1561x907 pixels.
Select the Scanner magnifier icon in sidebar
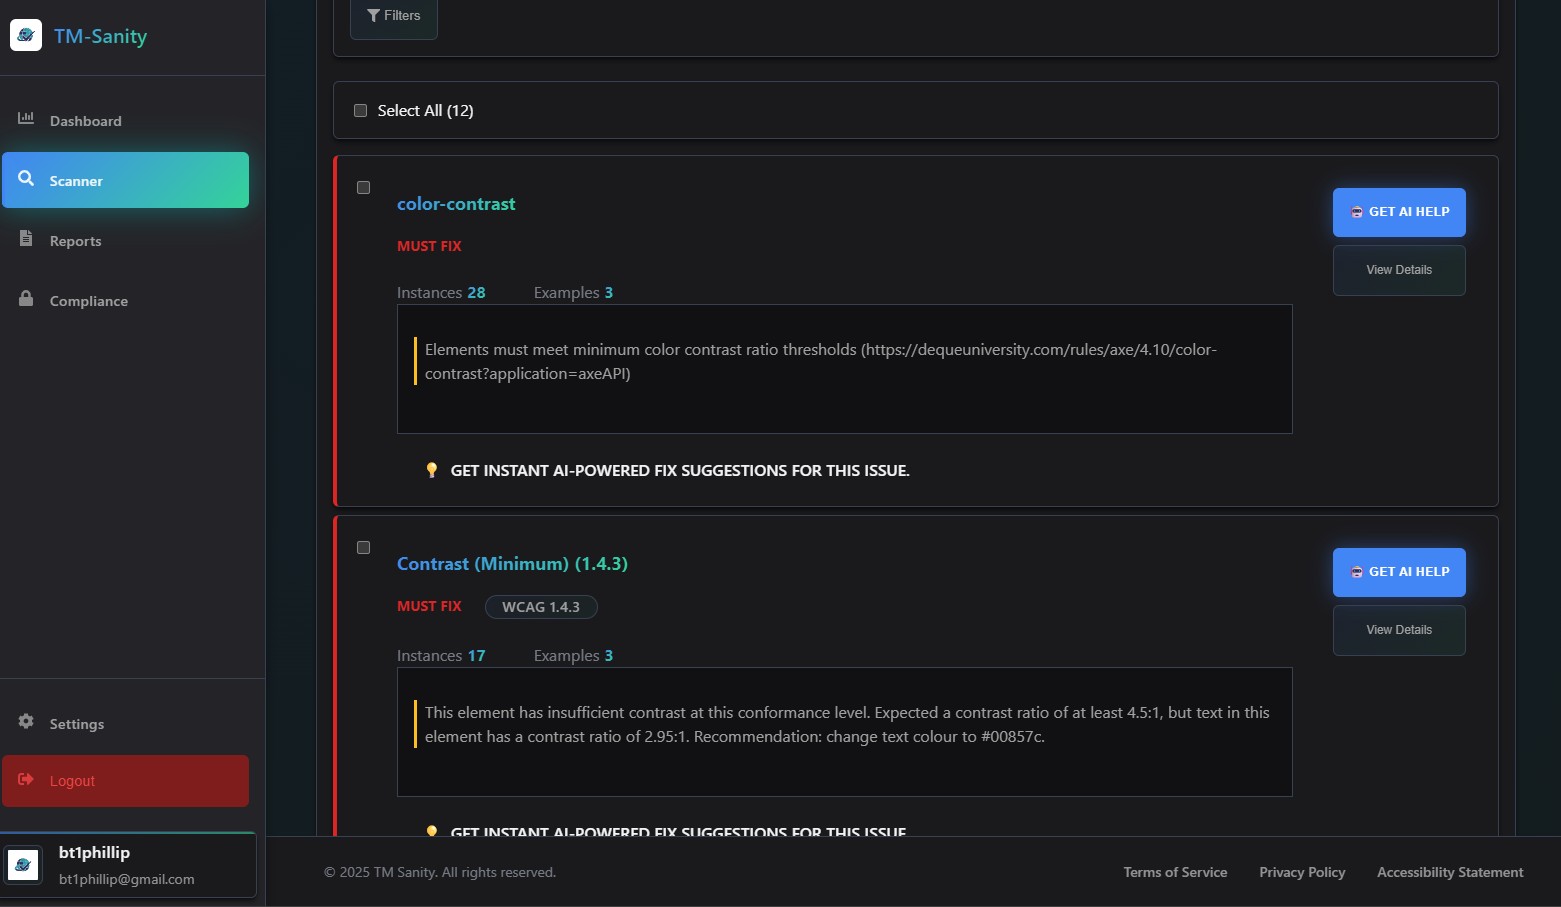[26, 180]
